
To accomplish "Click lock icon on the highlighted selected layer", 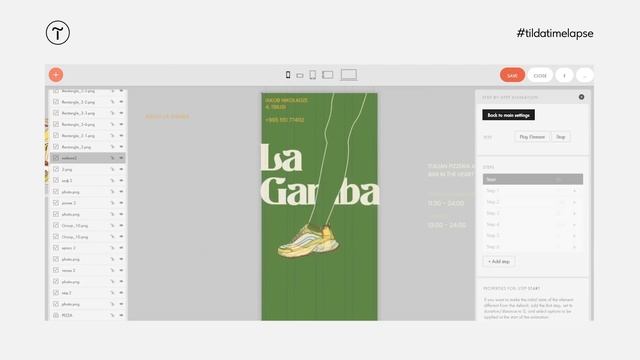I will click(112, 158).
